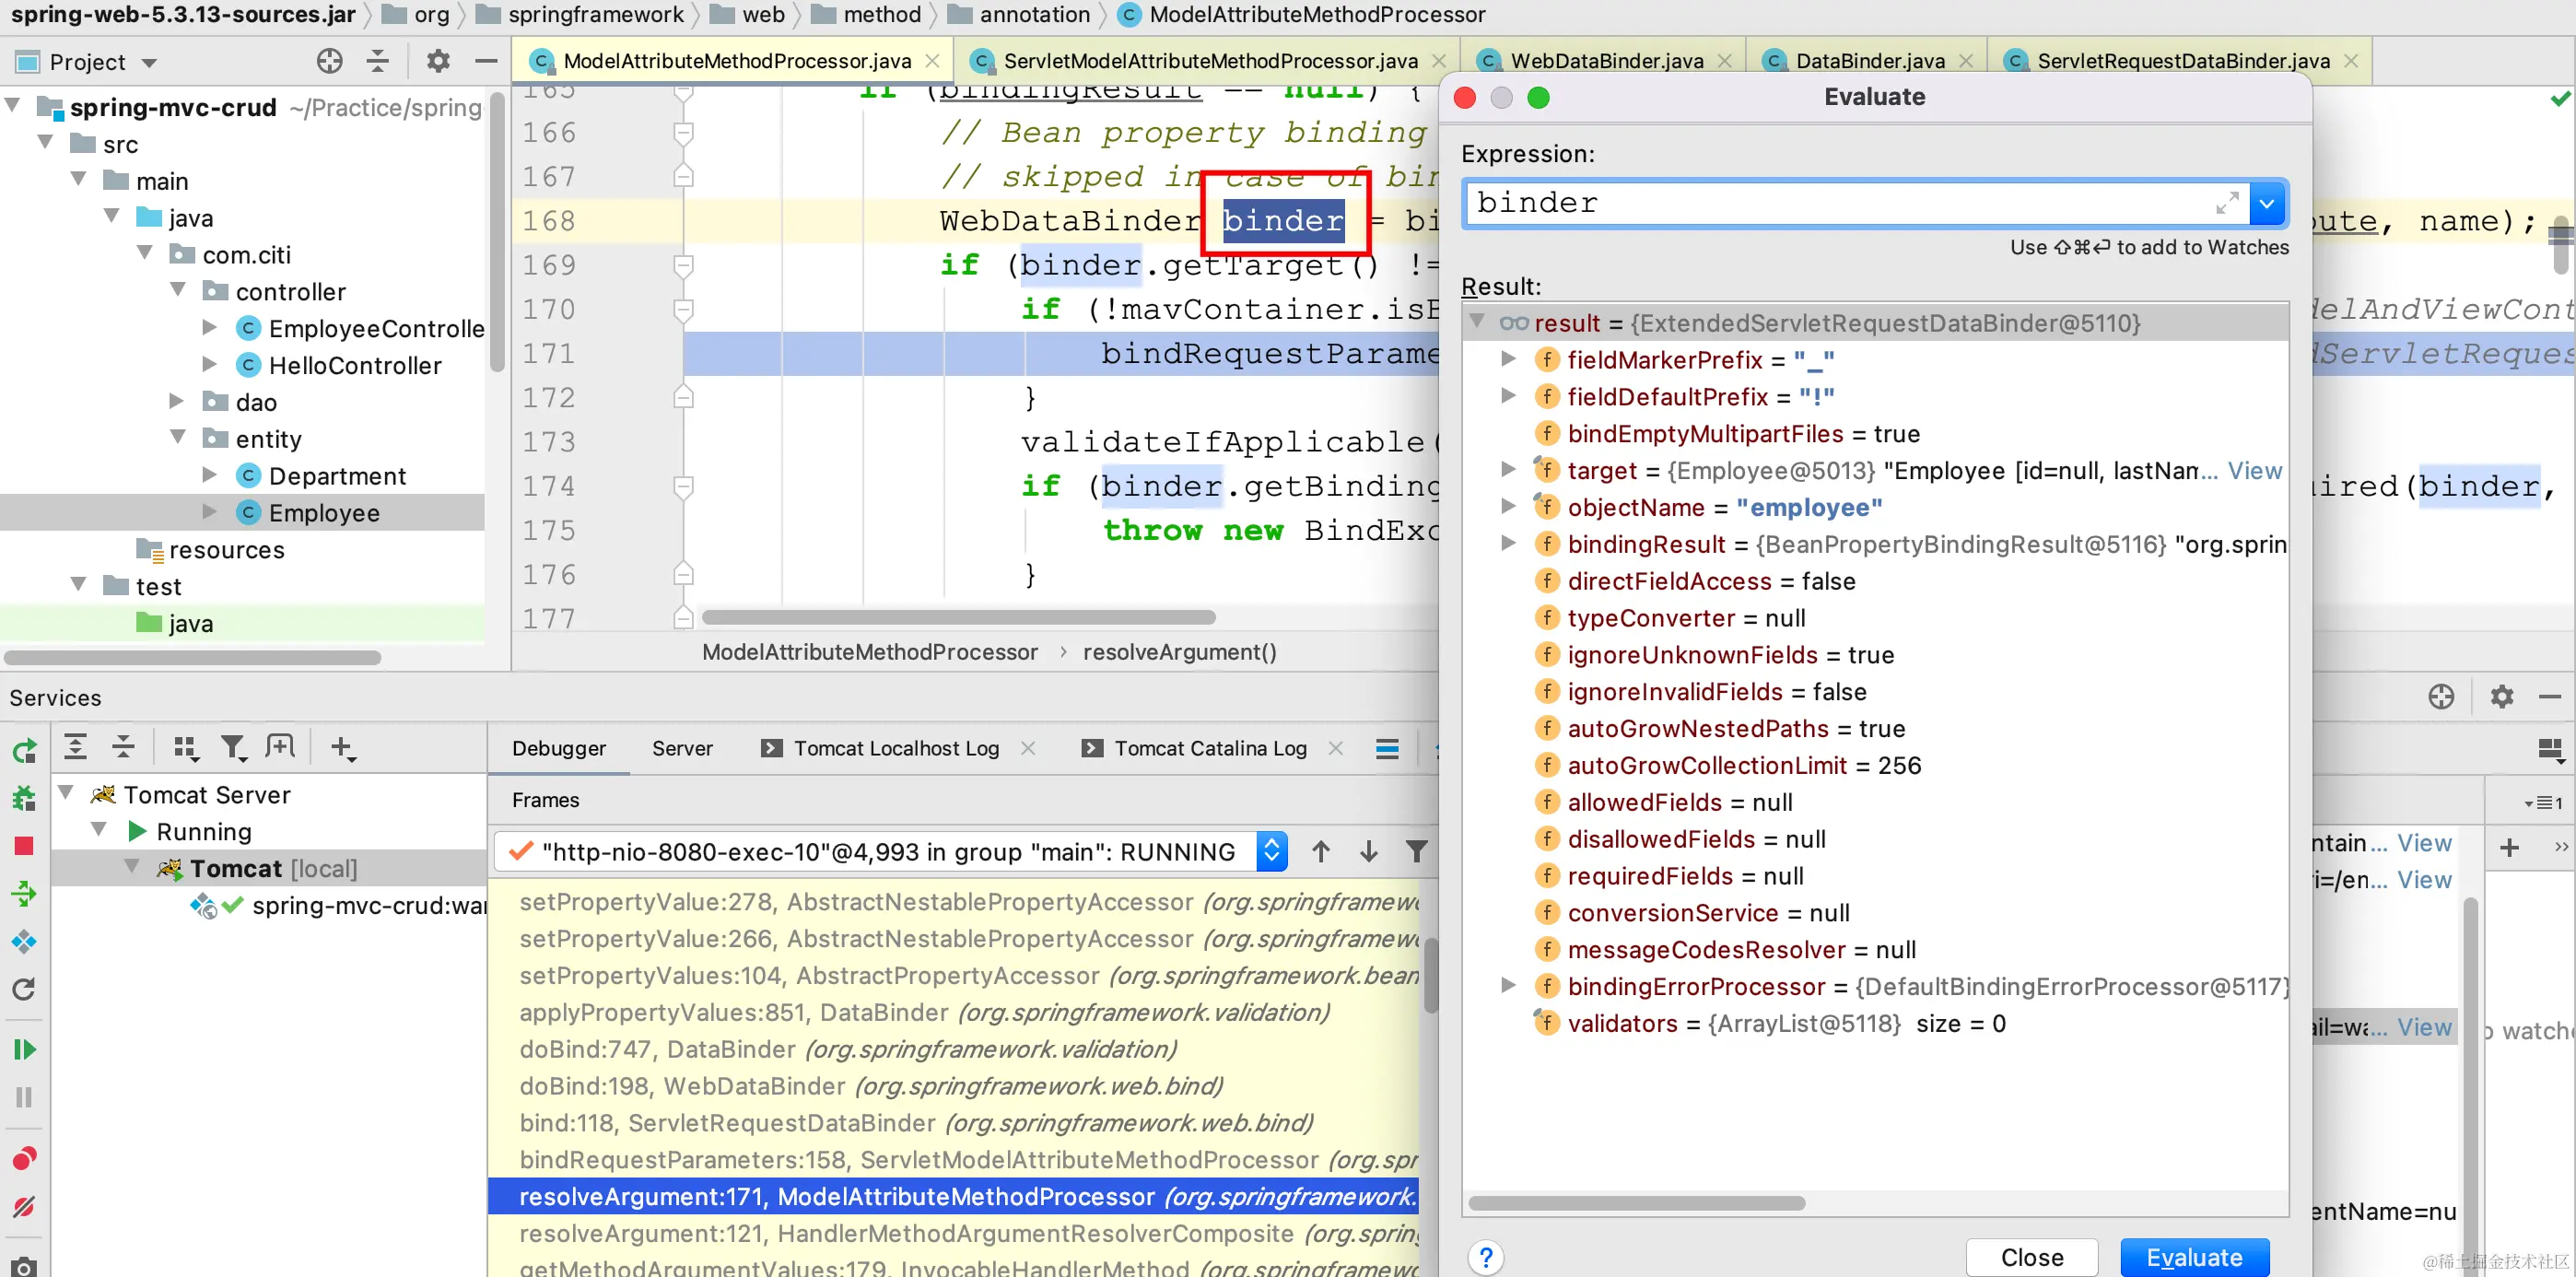Resume the paused program

(24, 1049)
